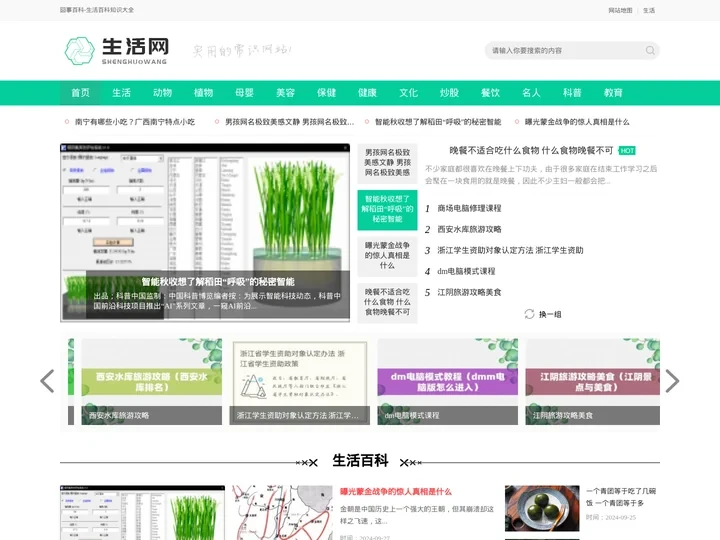Open the 首页 nav tab
The height and width of the screenshot is (540, 720).
80,93
